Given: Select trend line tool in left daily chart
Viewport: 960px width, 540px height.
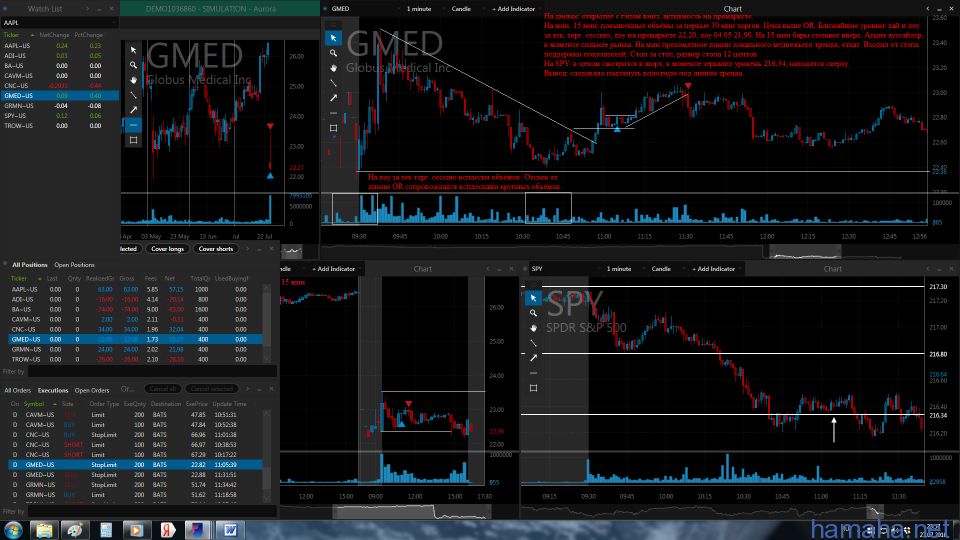Looking at the screenshot, I should point(133,95).
